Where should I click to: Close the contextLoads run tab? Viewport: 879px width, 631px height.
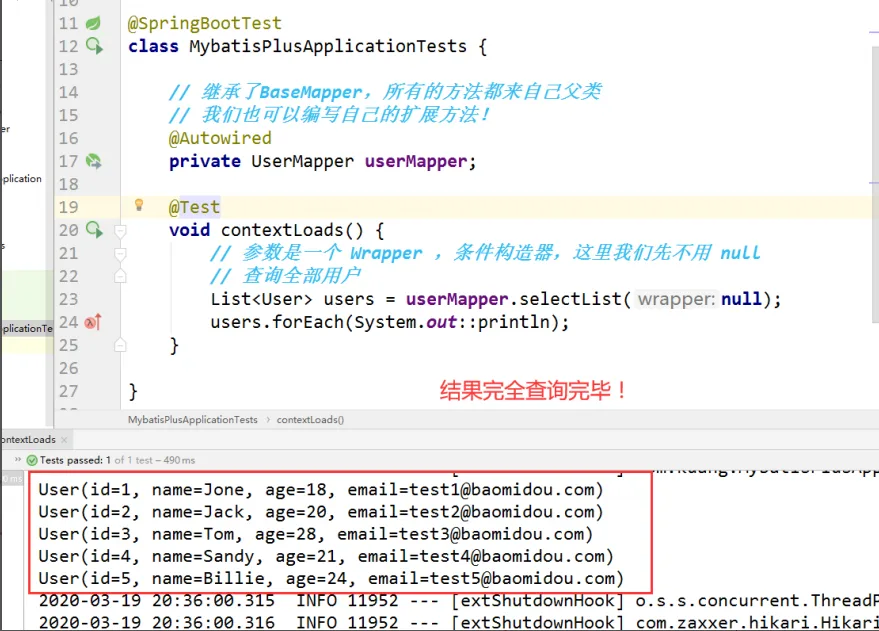64,440
